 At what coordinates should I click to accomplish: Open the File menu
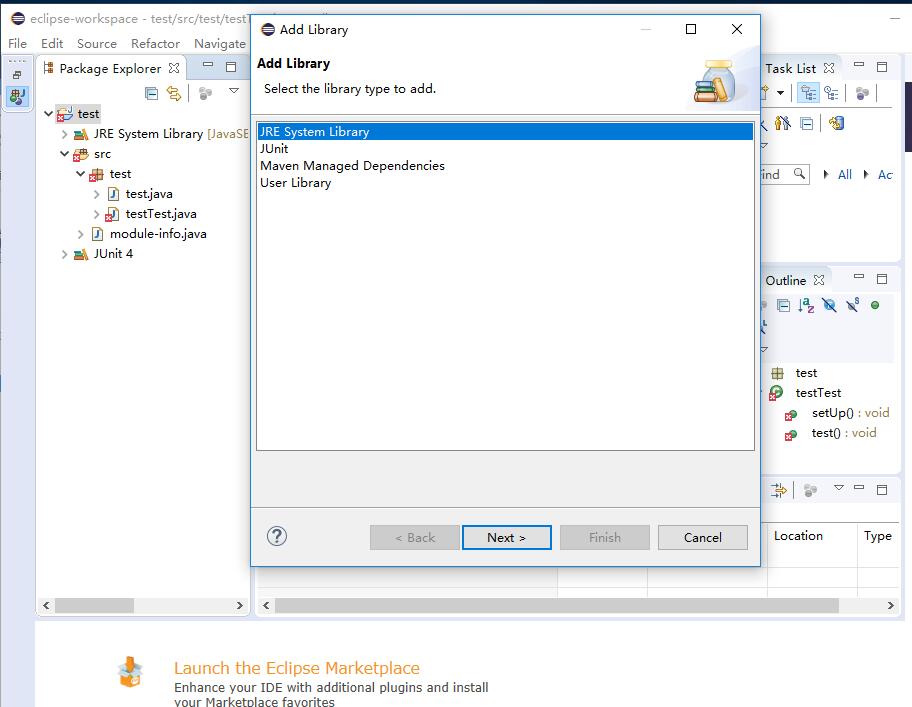17,44
